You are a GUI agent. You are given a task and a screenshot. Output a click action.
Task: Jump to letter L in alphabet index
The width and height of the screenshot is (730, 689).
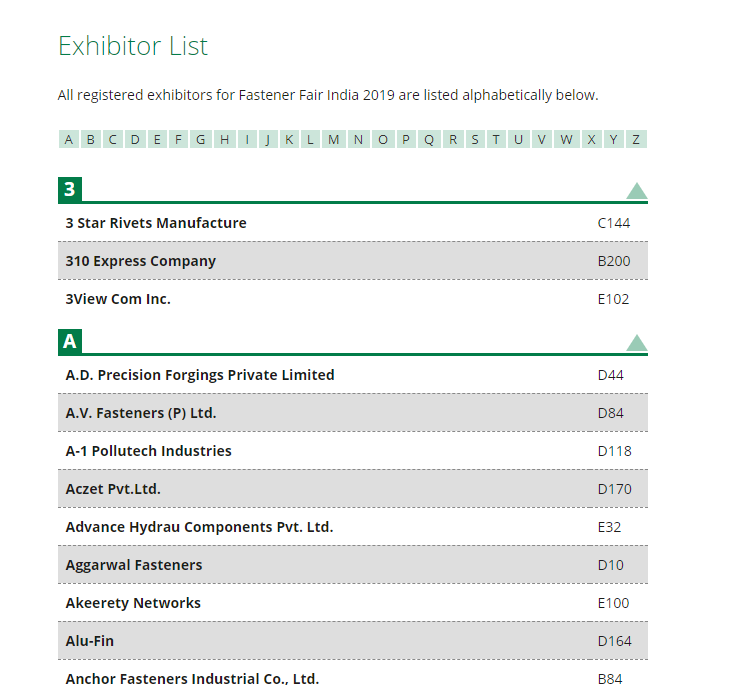coord(310,139)
